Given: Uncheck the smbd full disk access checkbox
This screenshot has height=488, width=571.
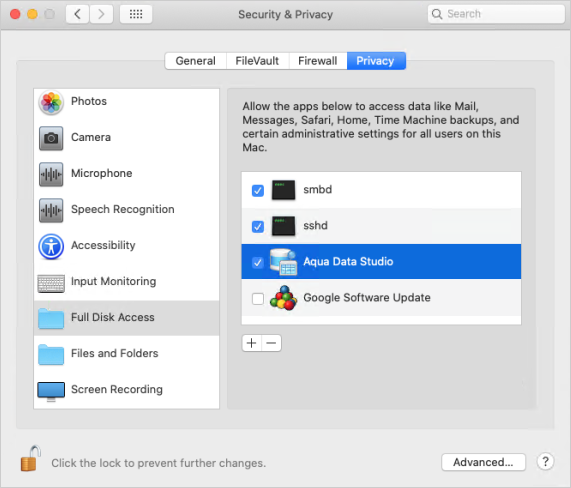Looking at the screenshot, I should [258, 190].
